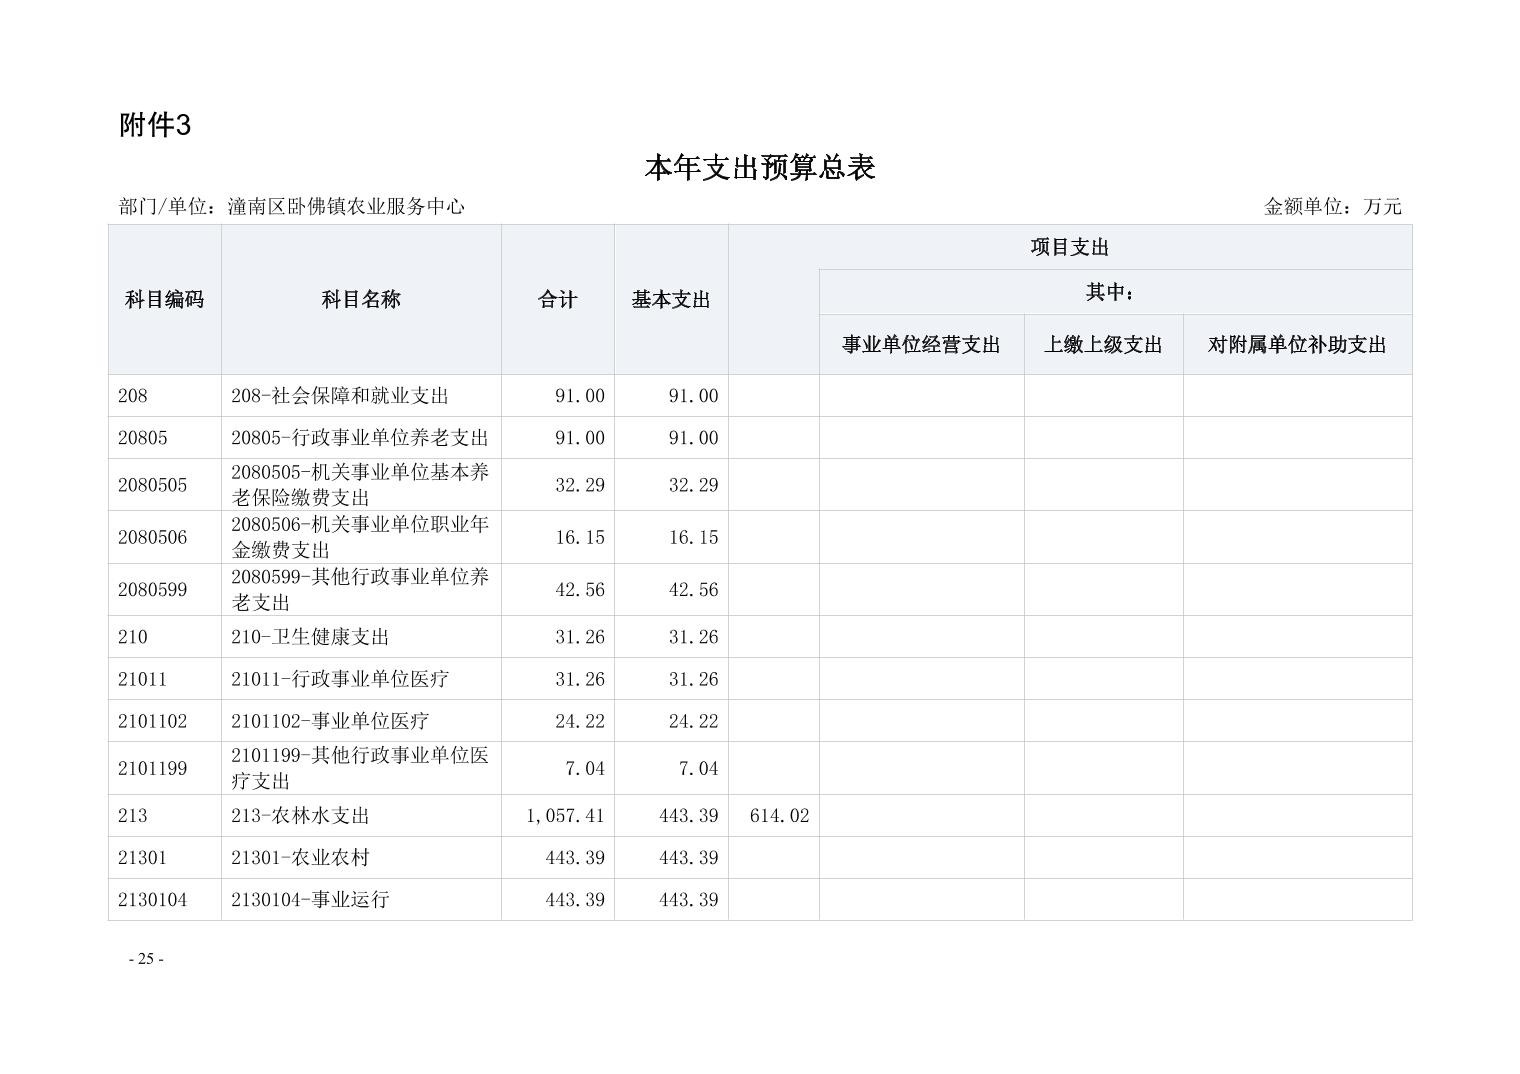Click the title 本年支出预算总表

(760, 167)
